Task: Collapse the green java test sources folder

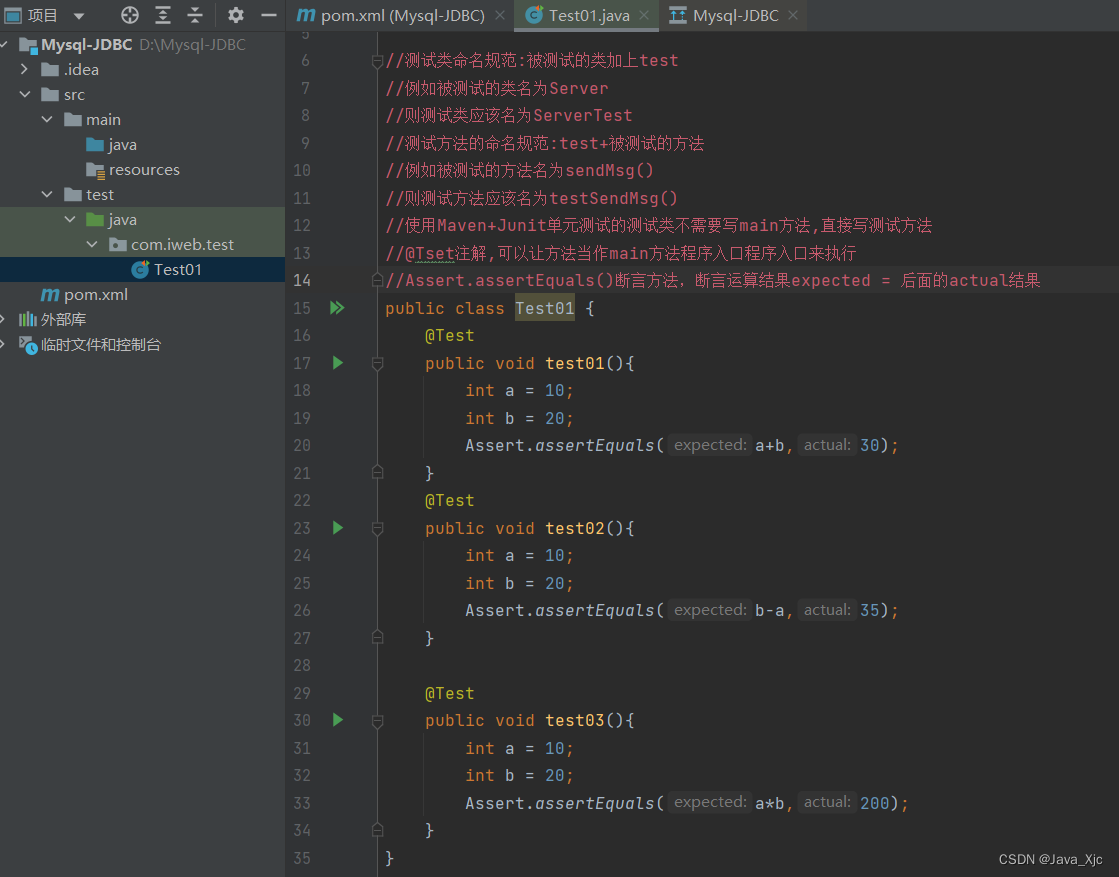Action: coord(70,219)
